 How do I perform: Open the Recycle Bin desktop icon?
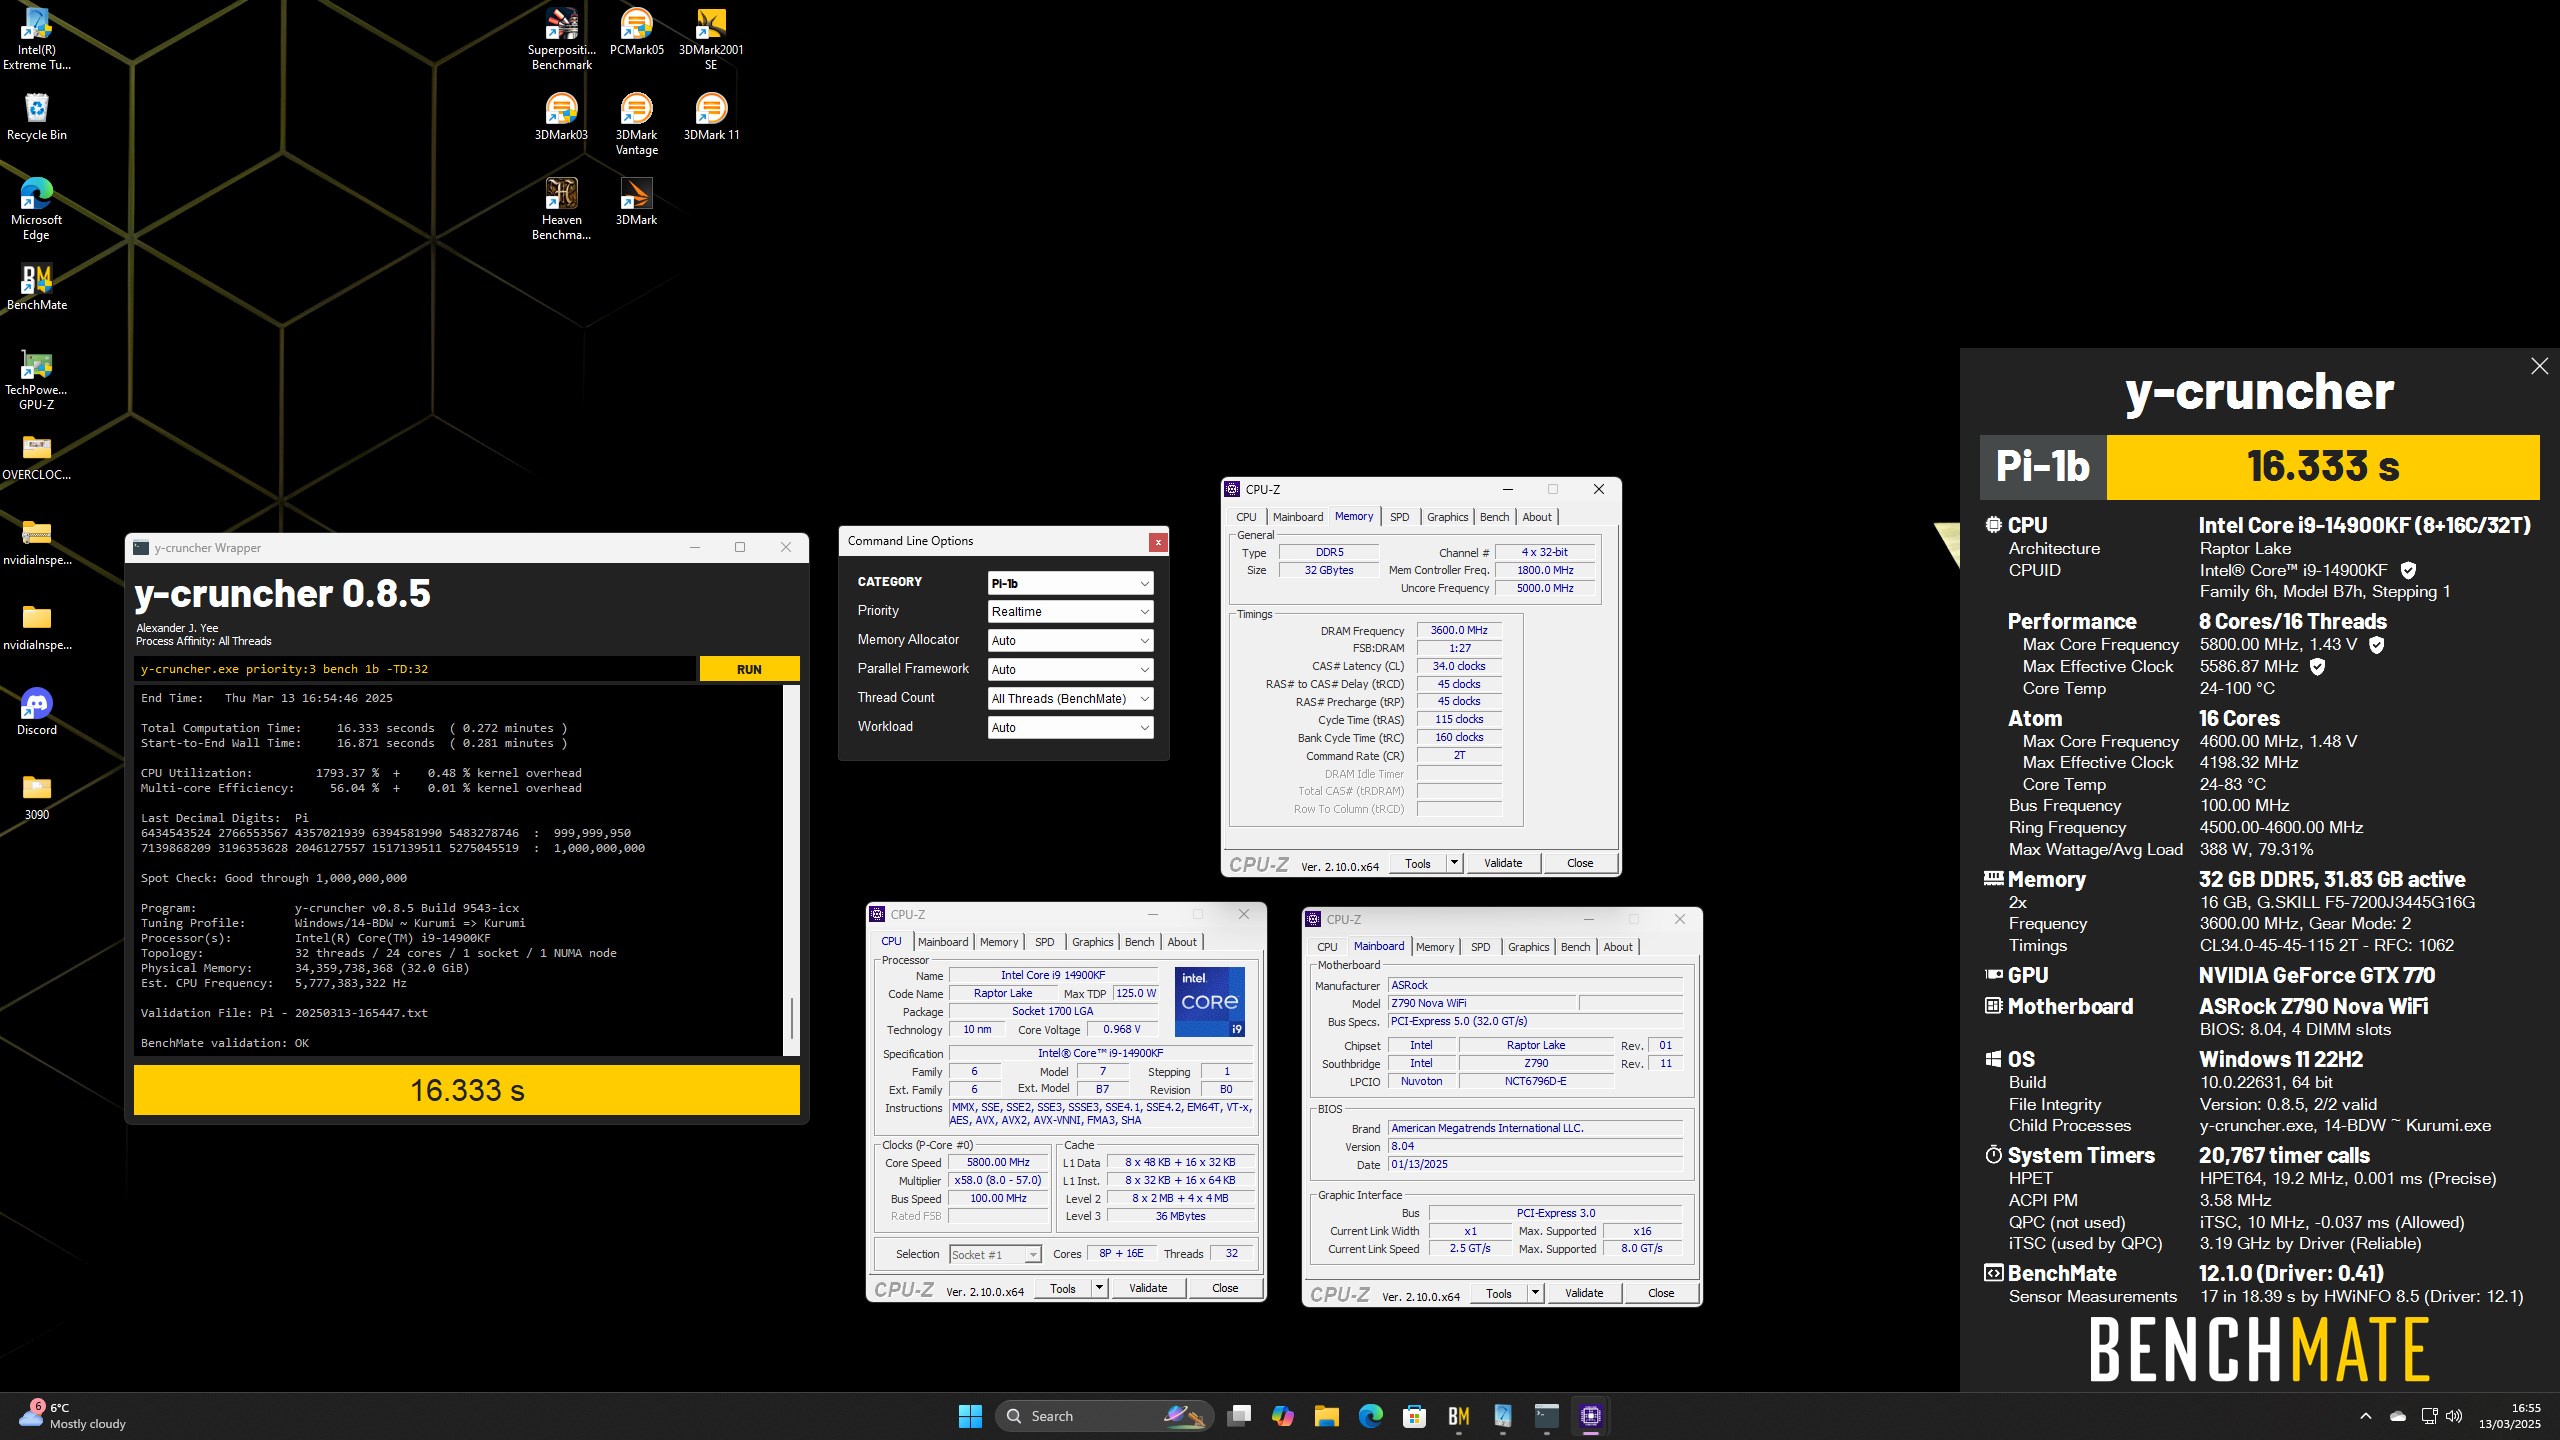pos(36,117)
